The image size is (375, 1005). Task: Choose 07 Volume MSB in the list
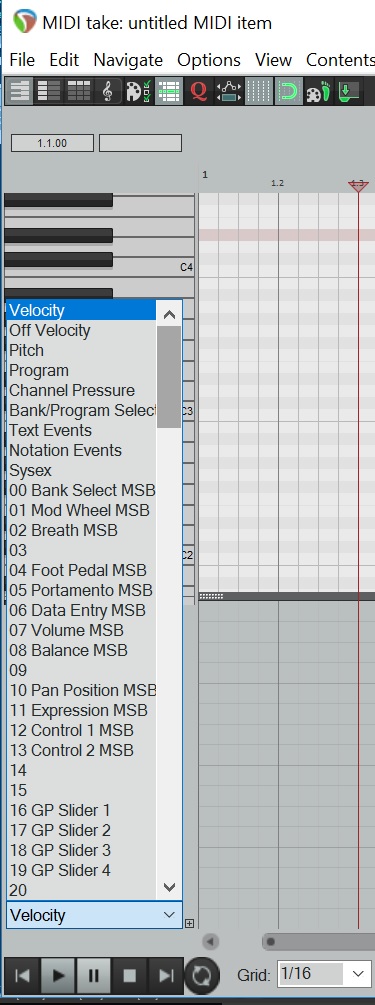tap(67, 630)
